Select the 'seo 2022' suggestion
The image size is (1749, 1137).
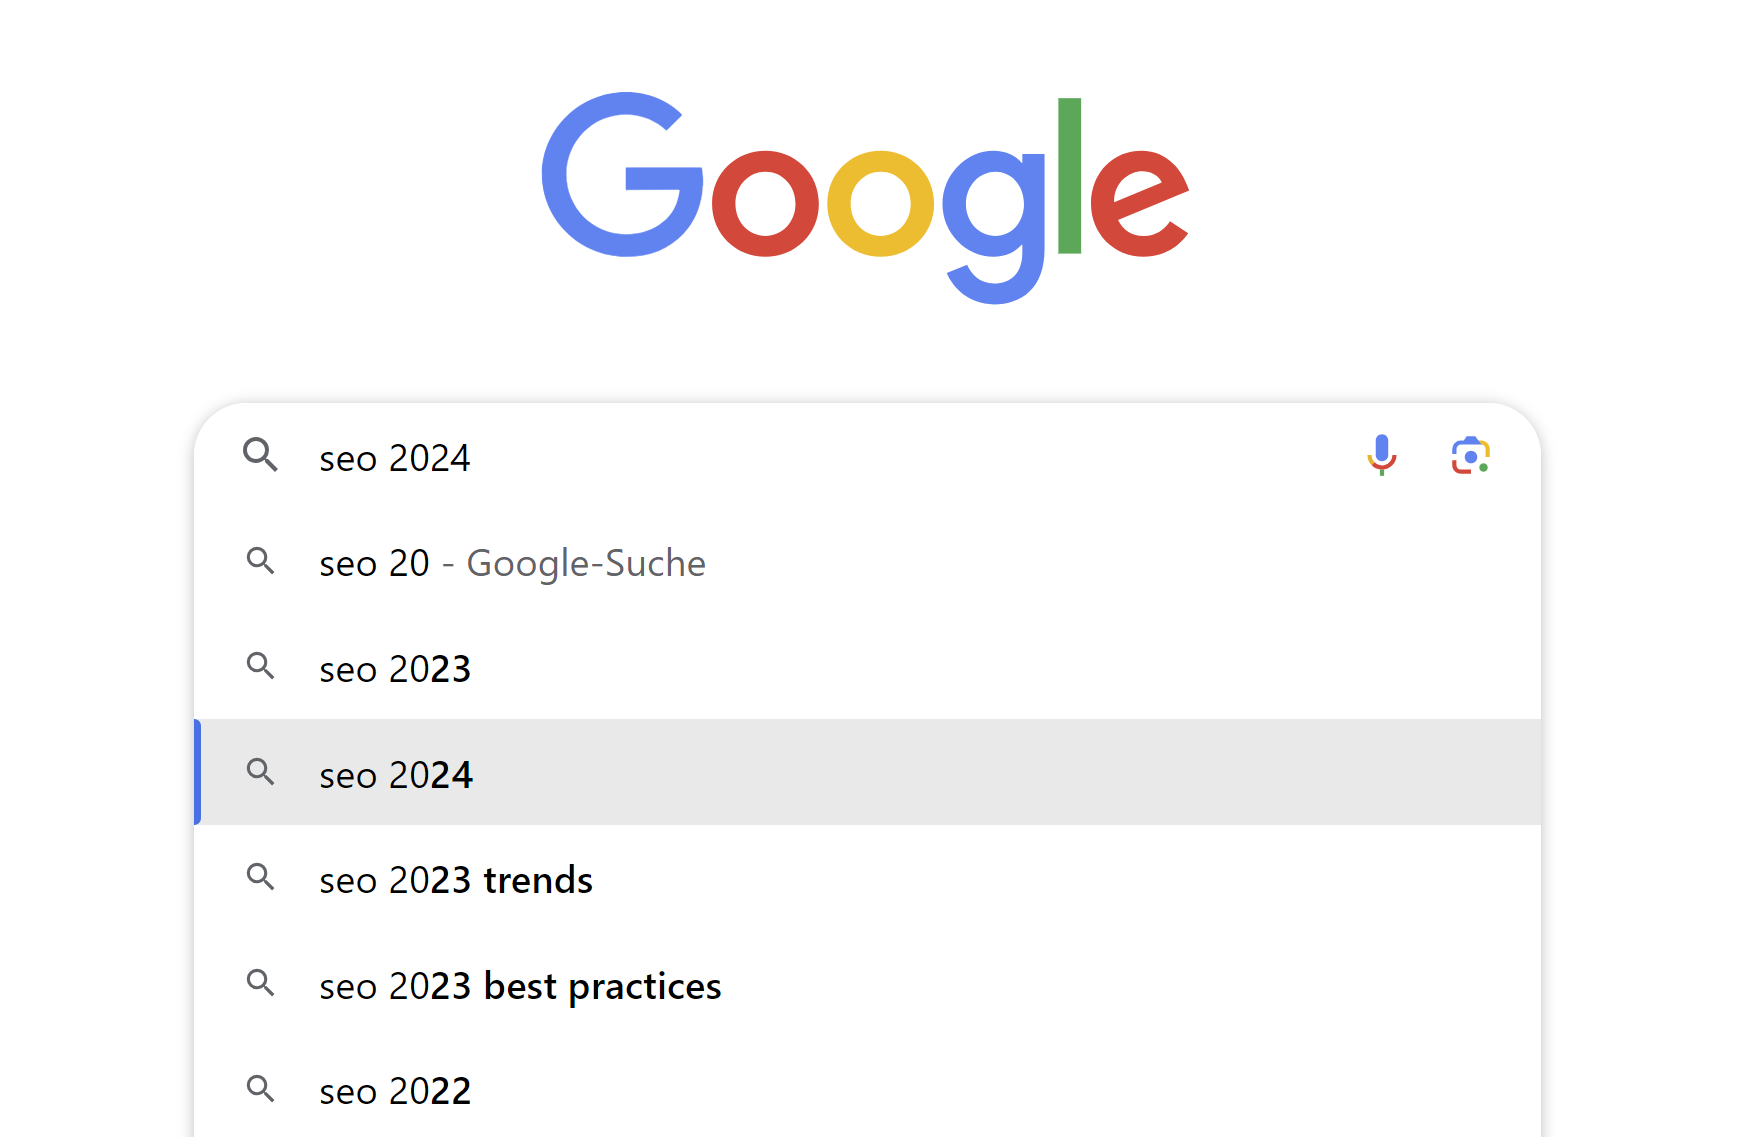[396, 1089]
